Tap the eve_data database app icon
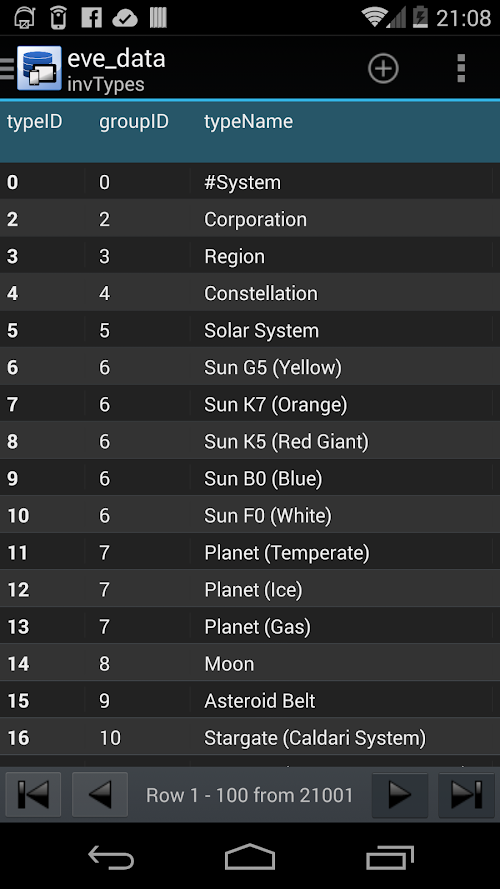The height and width of the screenshot is (889, 500). point(39,69)
